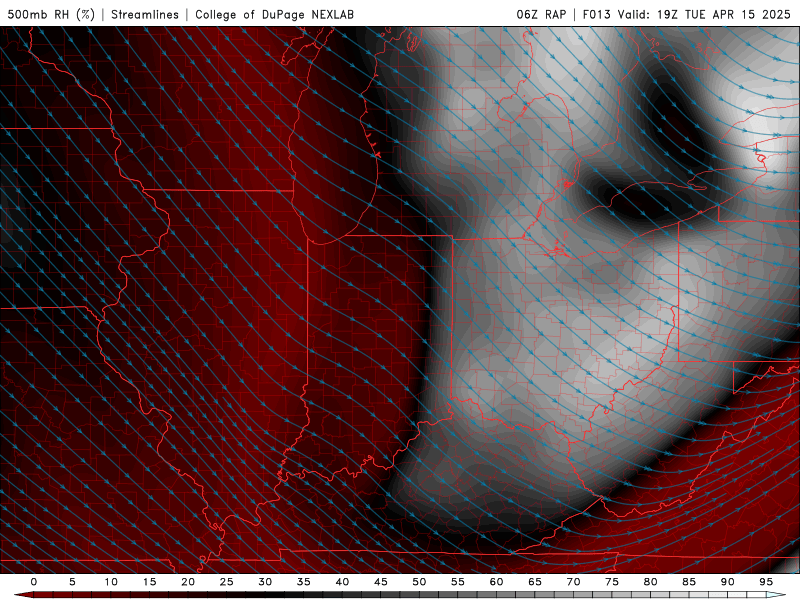Click the '06Z RAP' model label
The height and width of the screenshot is (600, 800).
[541, 14]
